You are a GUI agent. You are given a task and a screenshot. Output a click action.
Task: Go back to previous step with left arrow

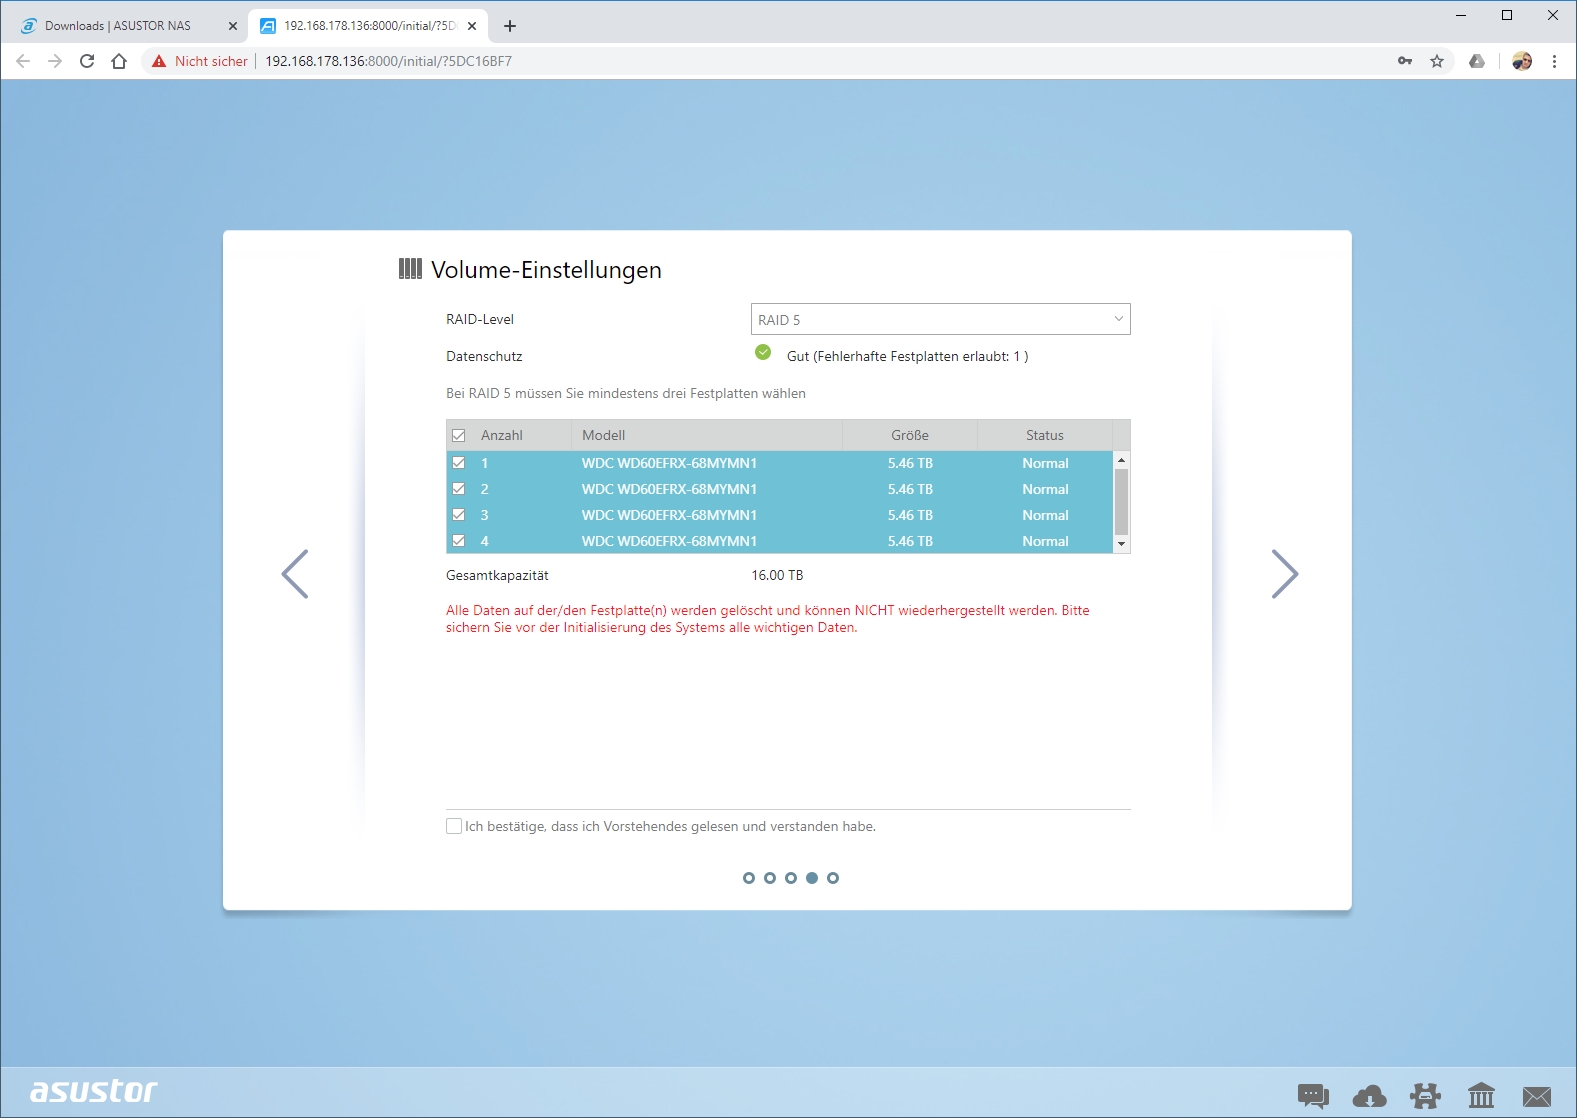coord(295,574)
